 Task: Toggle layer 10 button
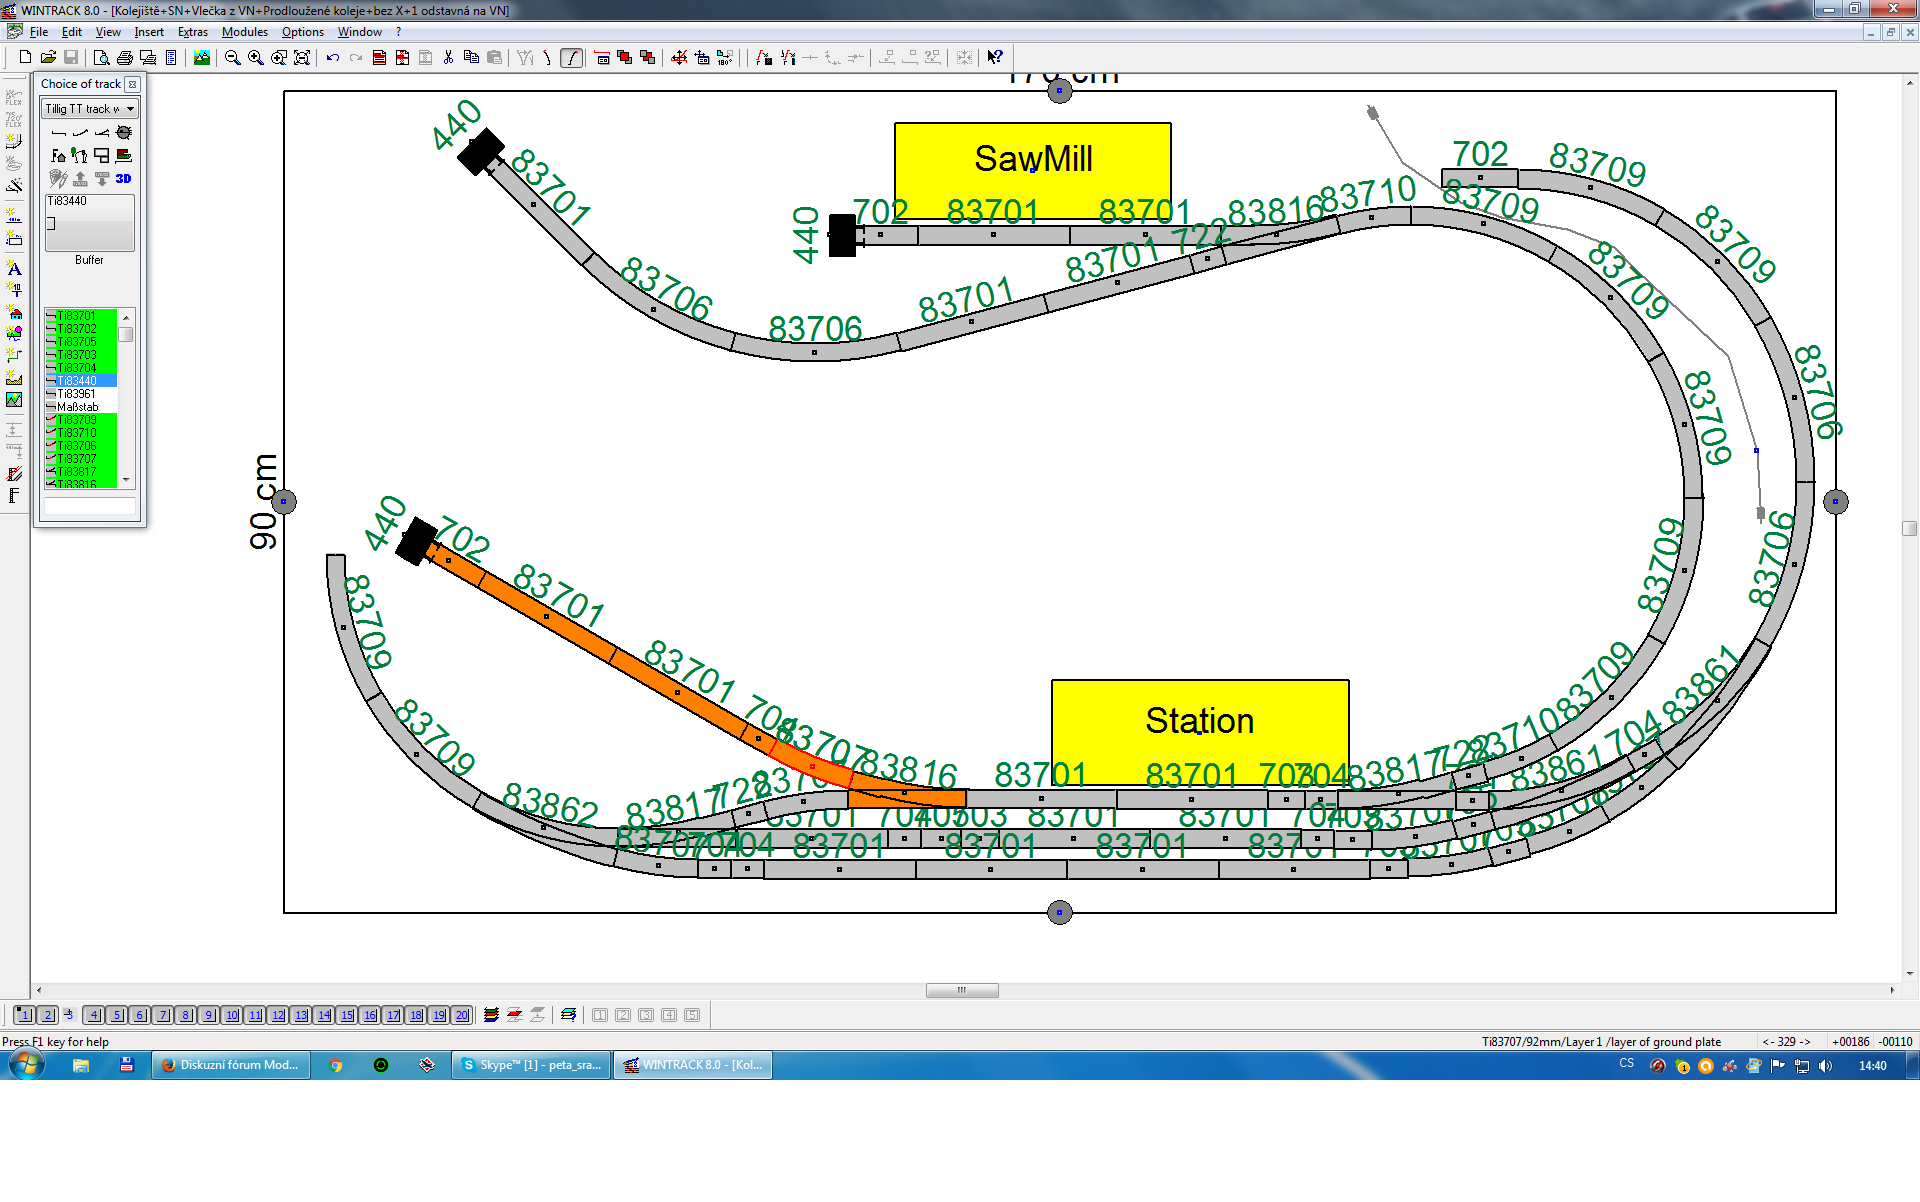tap(232, 1015)
